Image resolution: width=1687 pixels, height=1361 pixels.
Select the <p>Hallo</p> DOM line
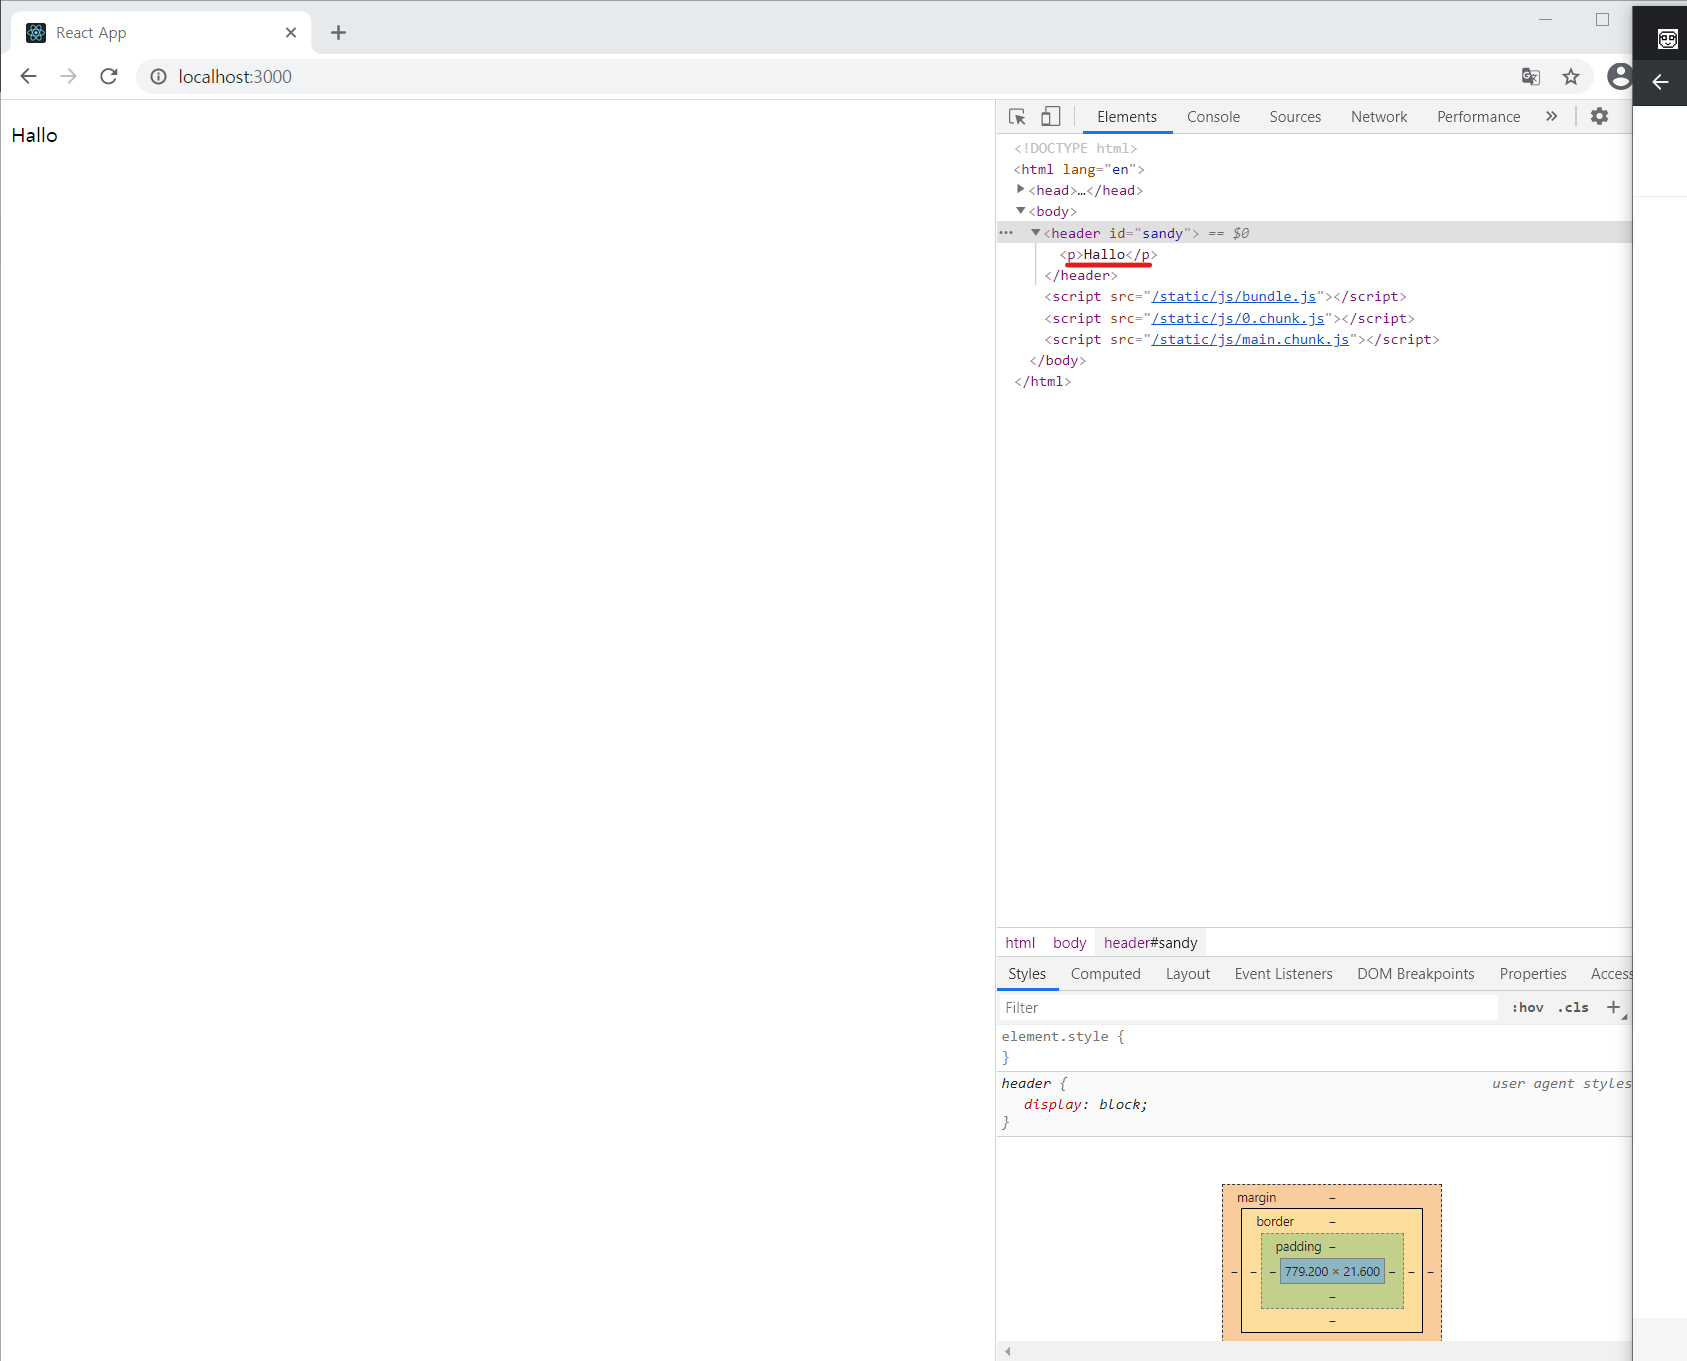coord(1108,254)
